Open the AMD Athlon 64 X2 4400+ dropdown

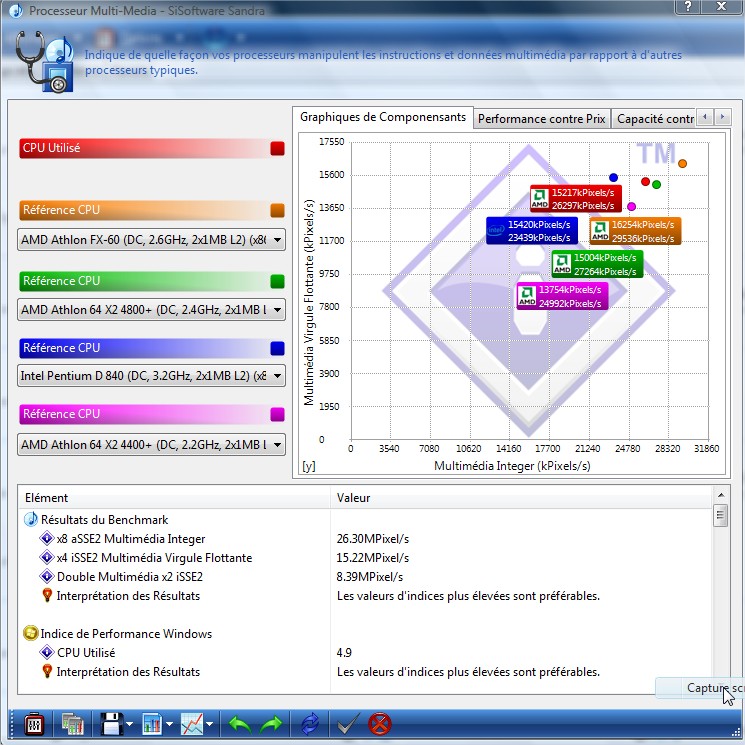pos(151,445)
